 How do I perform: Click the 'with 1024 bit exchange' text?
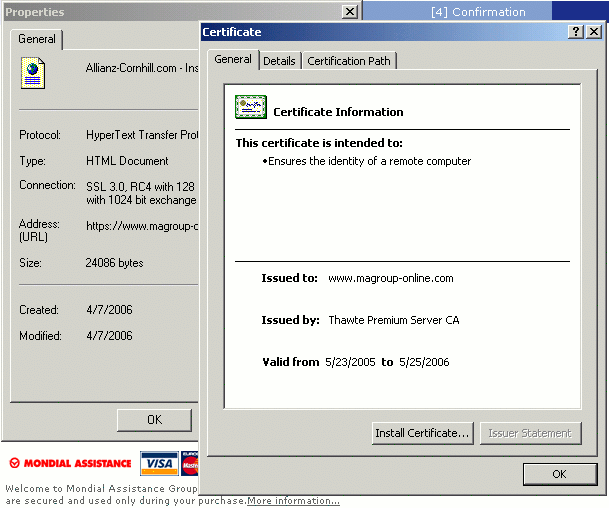[141, 200]
